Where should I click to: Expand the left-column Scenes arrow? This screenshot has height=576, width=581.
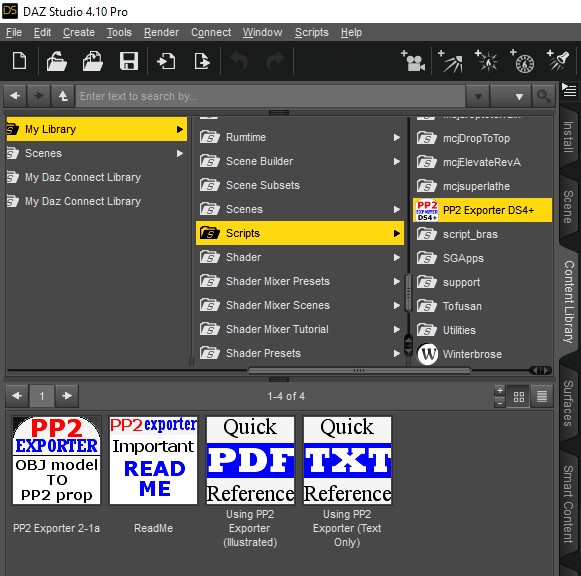[180, 153]
